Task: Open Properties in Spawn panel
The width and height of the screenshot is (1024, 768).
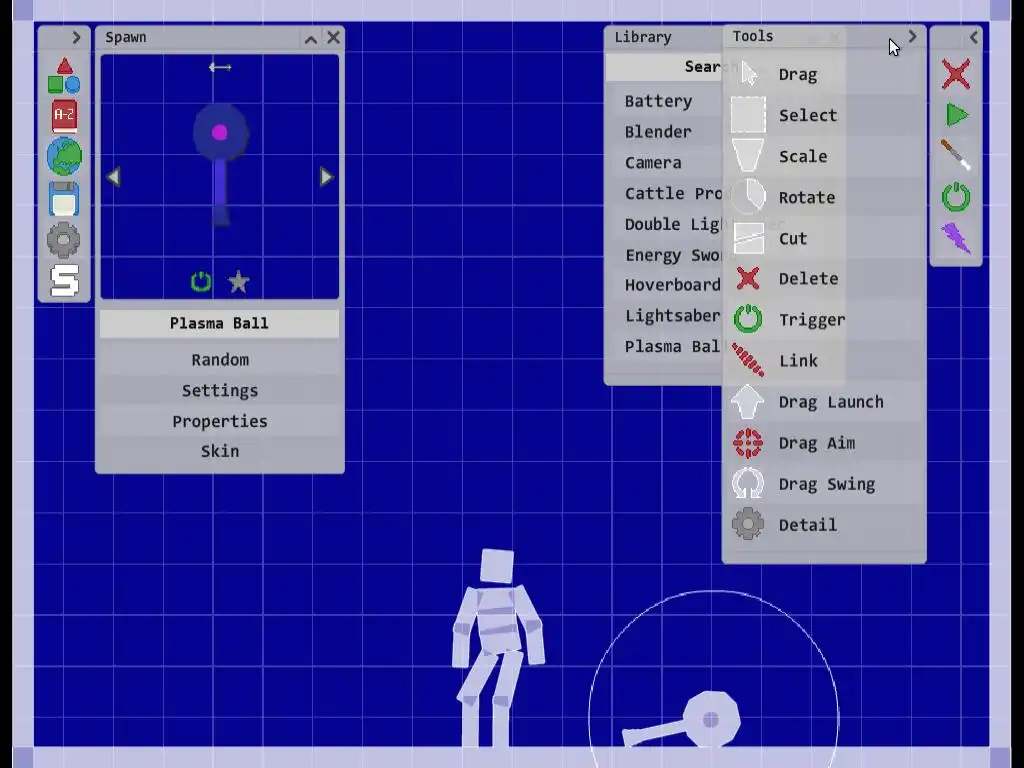Action: 219,421
